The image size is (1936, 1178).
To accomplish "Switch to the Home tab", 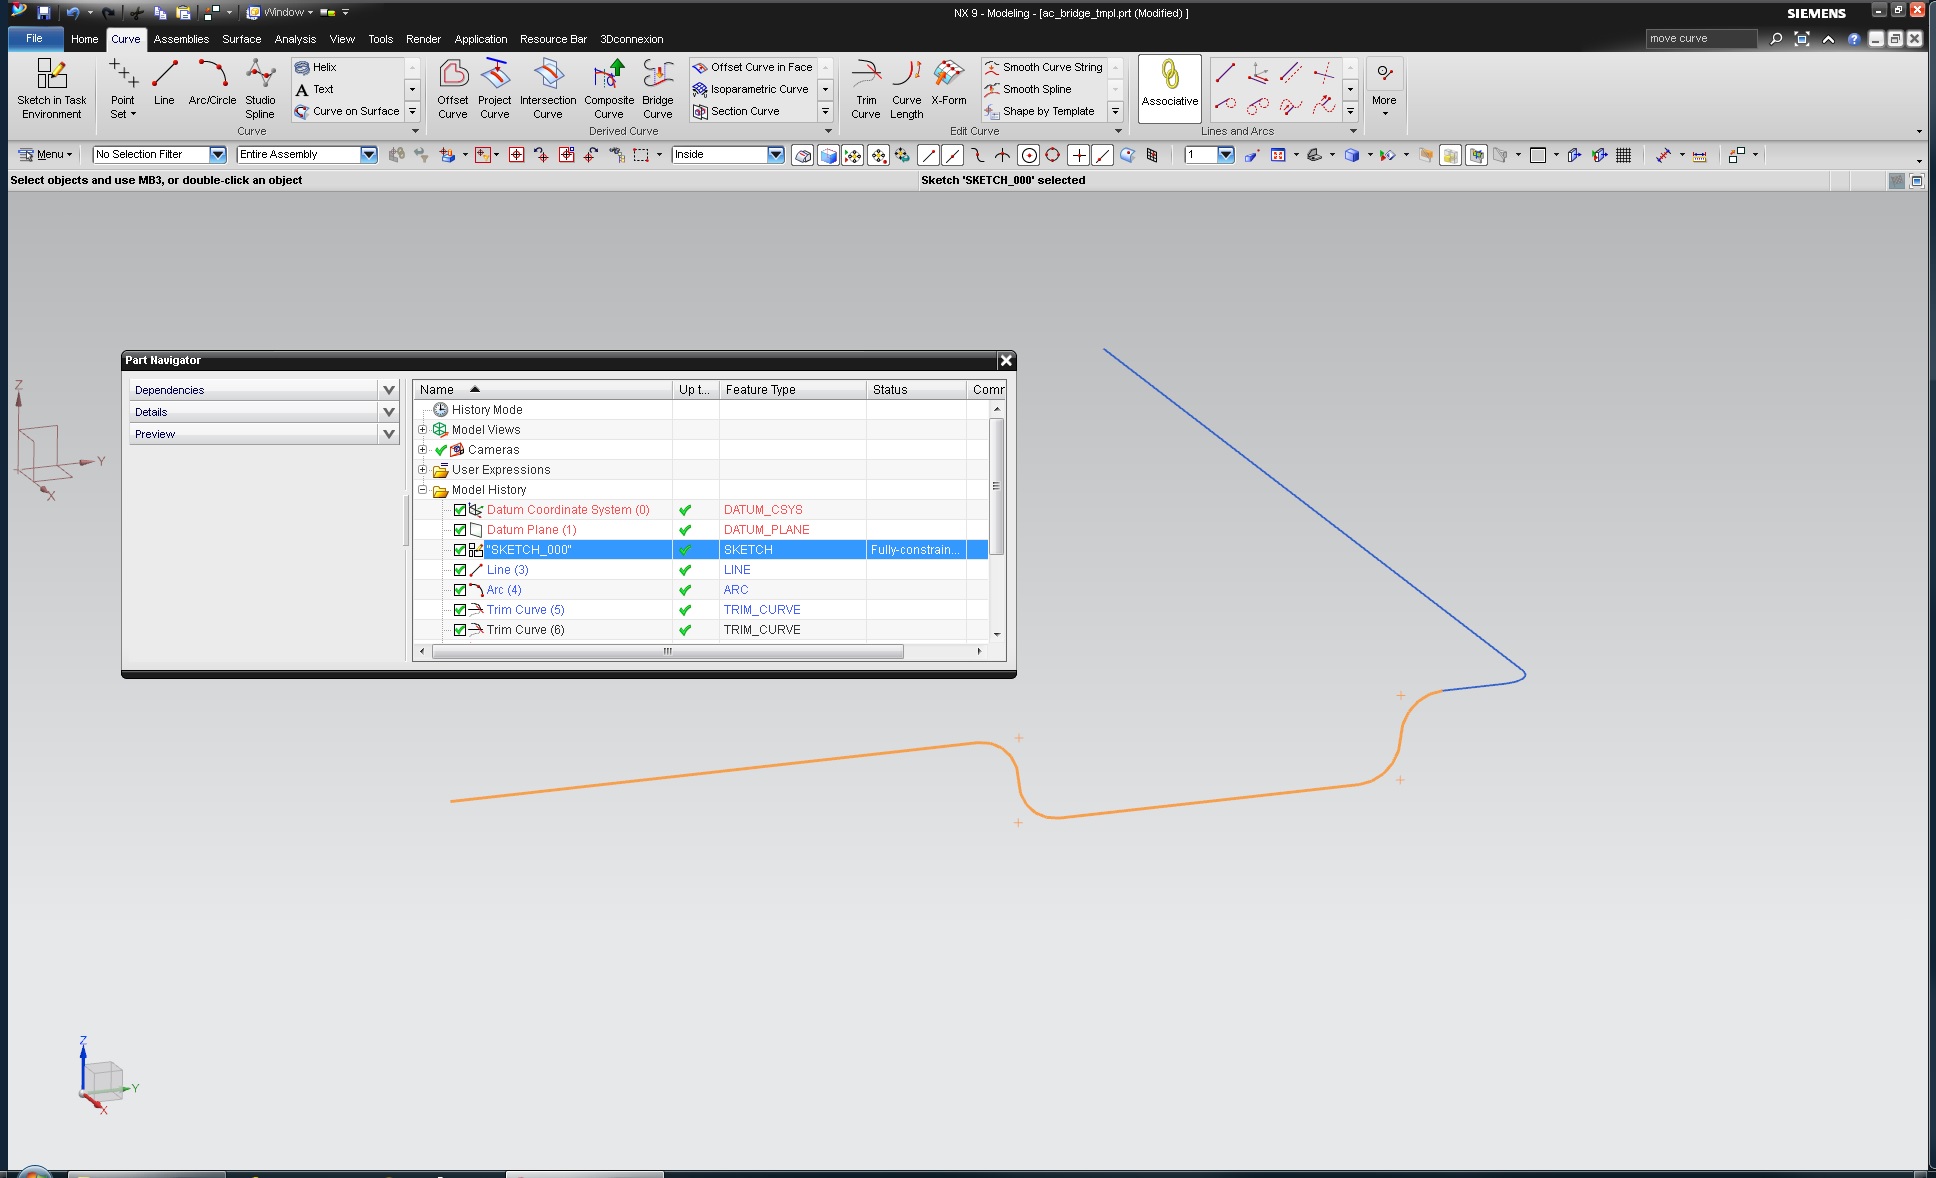I will [x=84, y=39].
